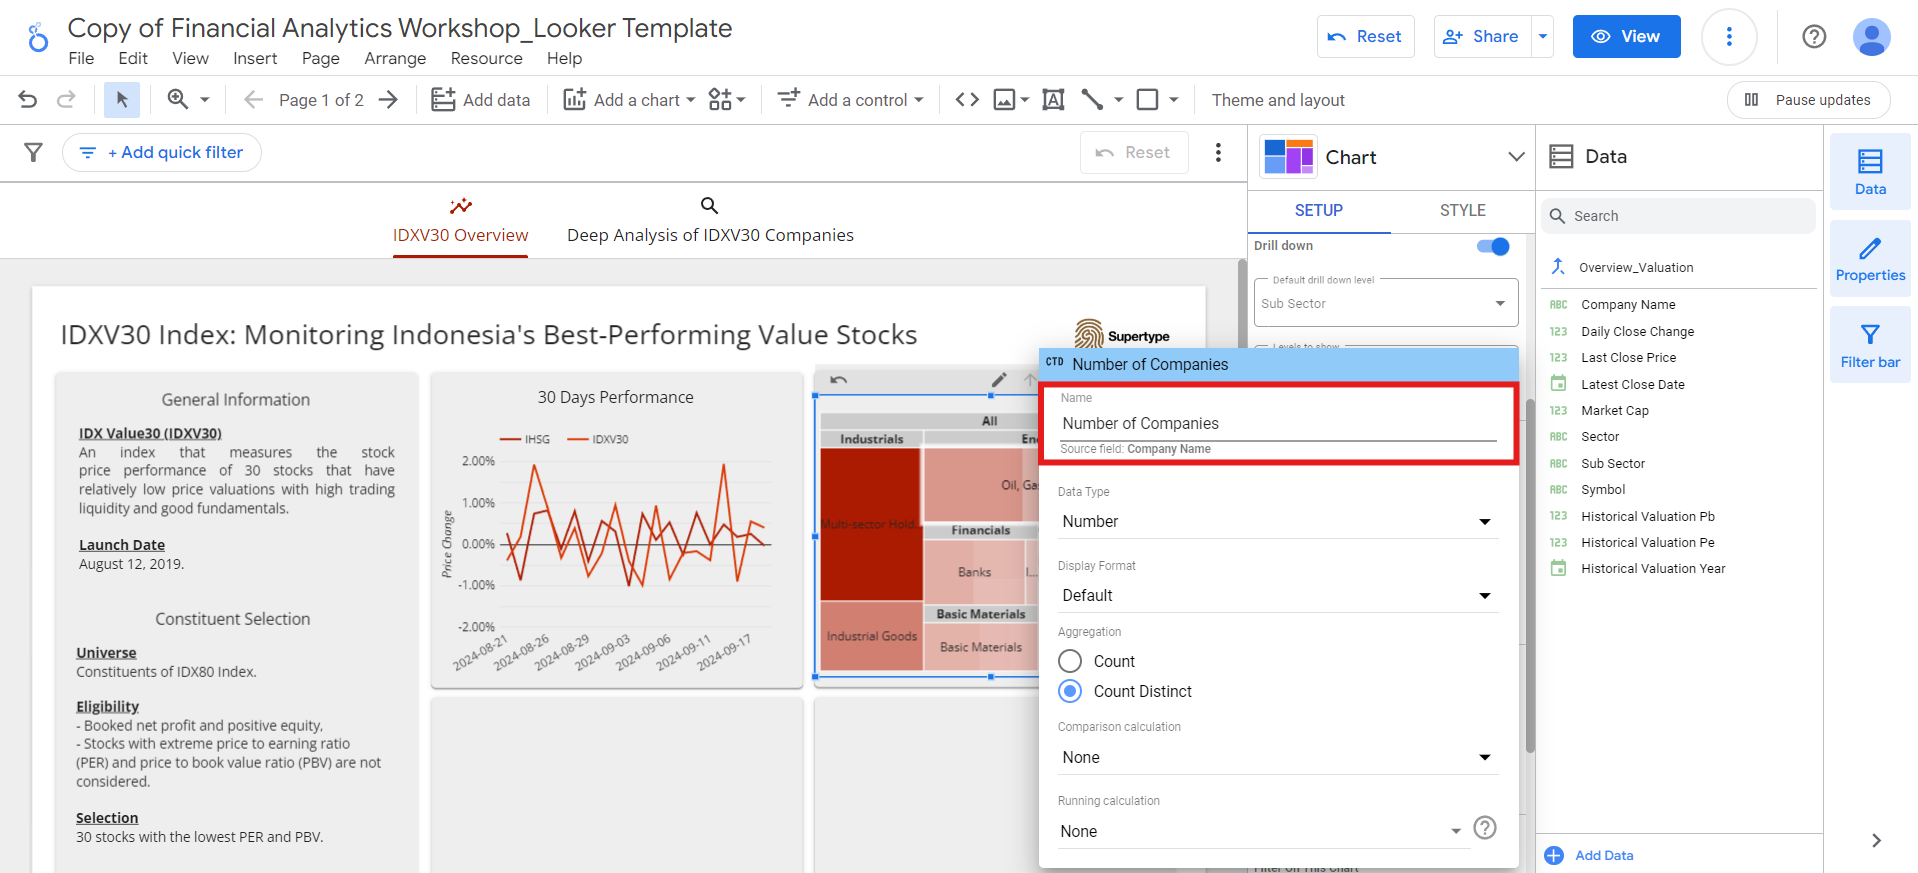This screenshot has width=1918, height=873.
Task: Activate the selection mode arrow tool
Action: click(122, 99)
